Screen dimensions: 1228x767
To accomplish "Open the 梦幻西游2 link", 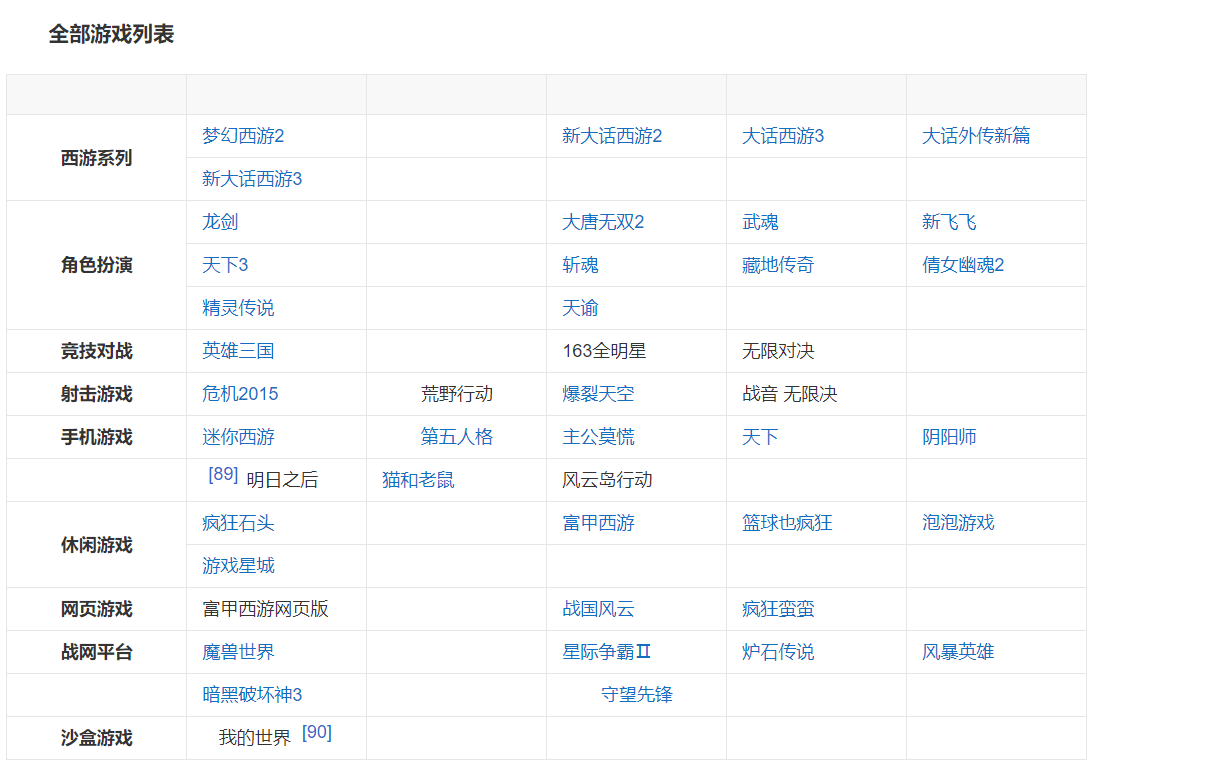I will 243,136.
